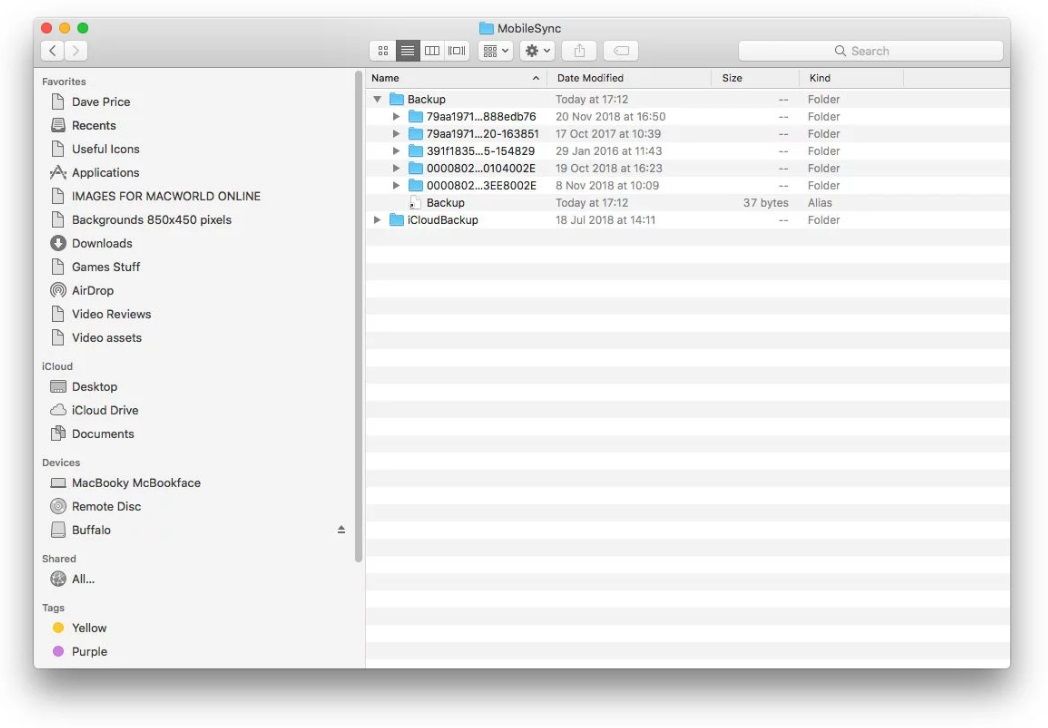Open Dave Price in the sidebar
Screen dimensions: 1048x728
[101, 102]
